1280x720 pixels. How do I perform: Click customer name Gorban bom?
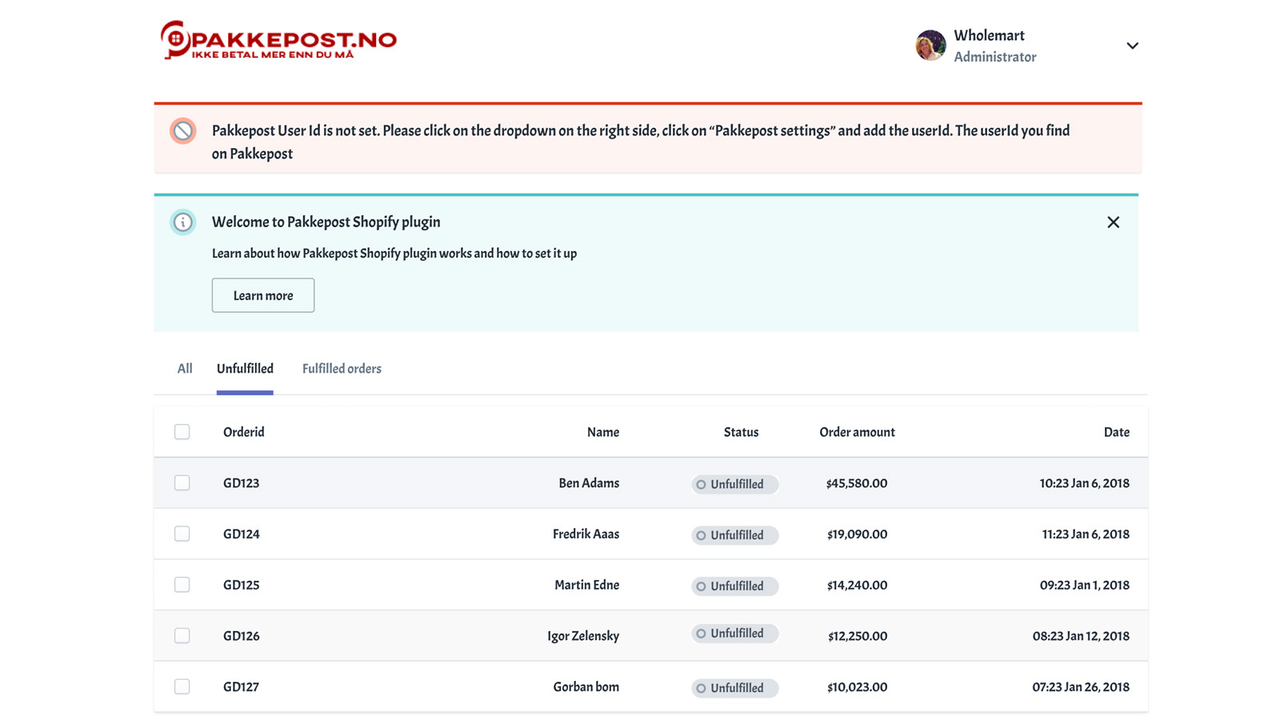coord(586,687)
